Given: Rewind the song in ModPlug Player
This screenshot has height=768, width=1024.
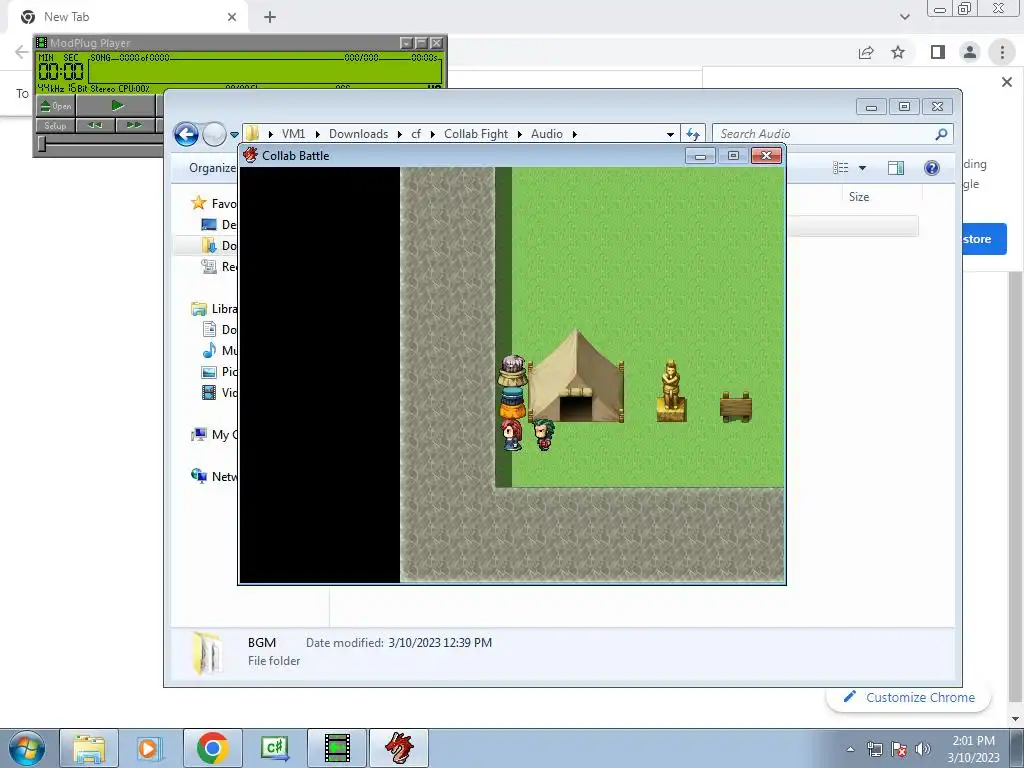Looking at the screenshot, I should pyautogui.click(x=95, y=125).
